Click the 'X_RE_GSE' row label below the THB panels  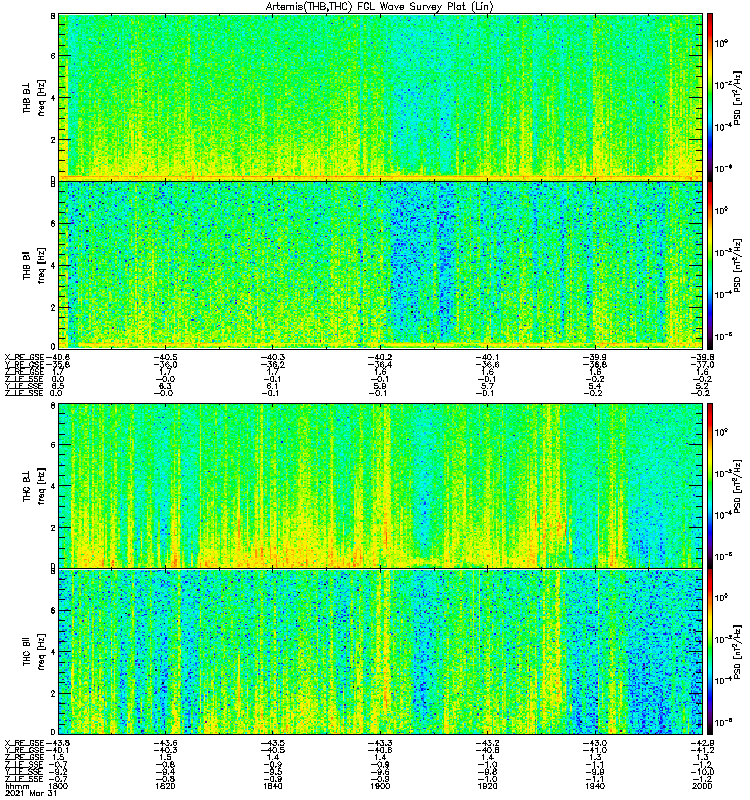(x=24, y=357)
